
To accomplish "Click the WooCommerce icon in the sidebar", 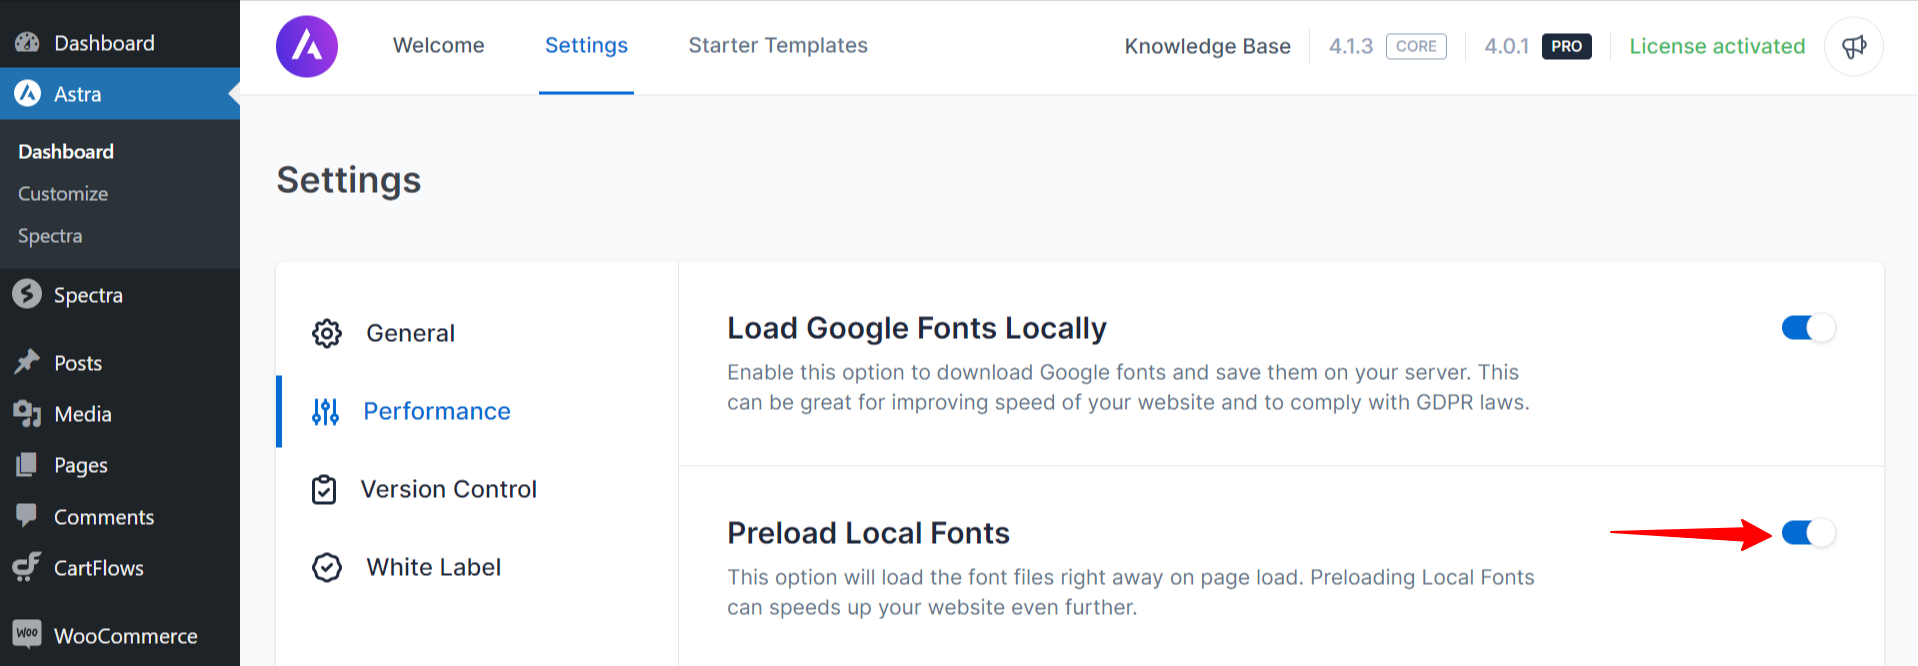I will [x=27, y=634].
